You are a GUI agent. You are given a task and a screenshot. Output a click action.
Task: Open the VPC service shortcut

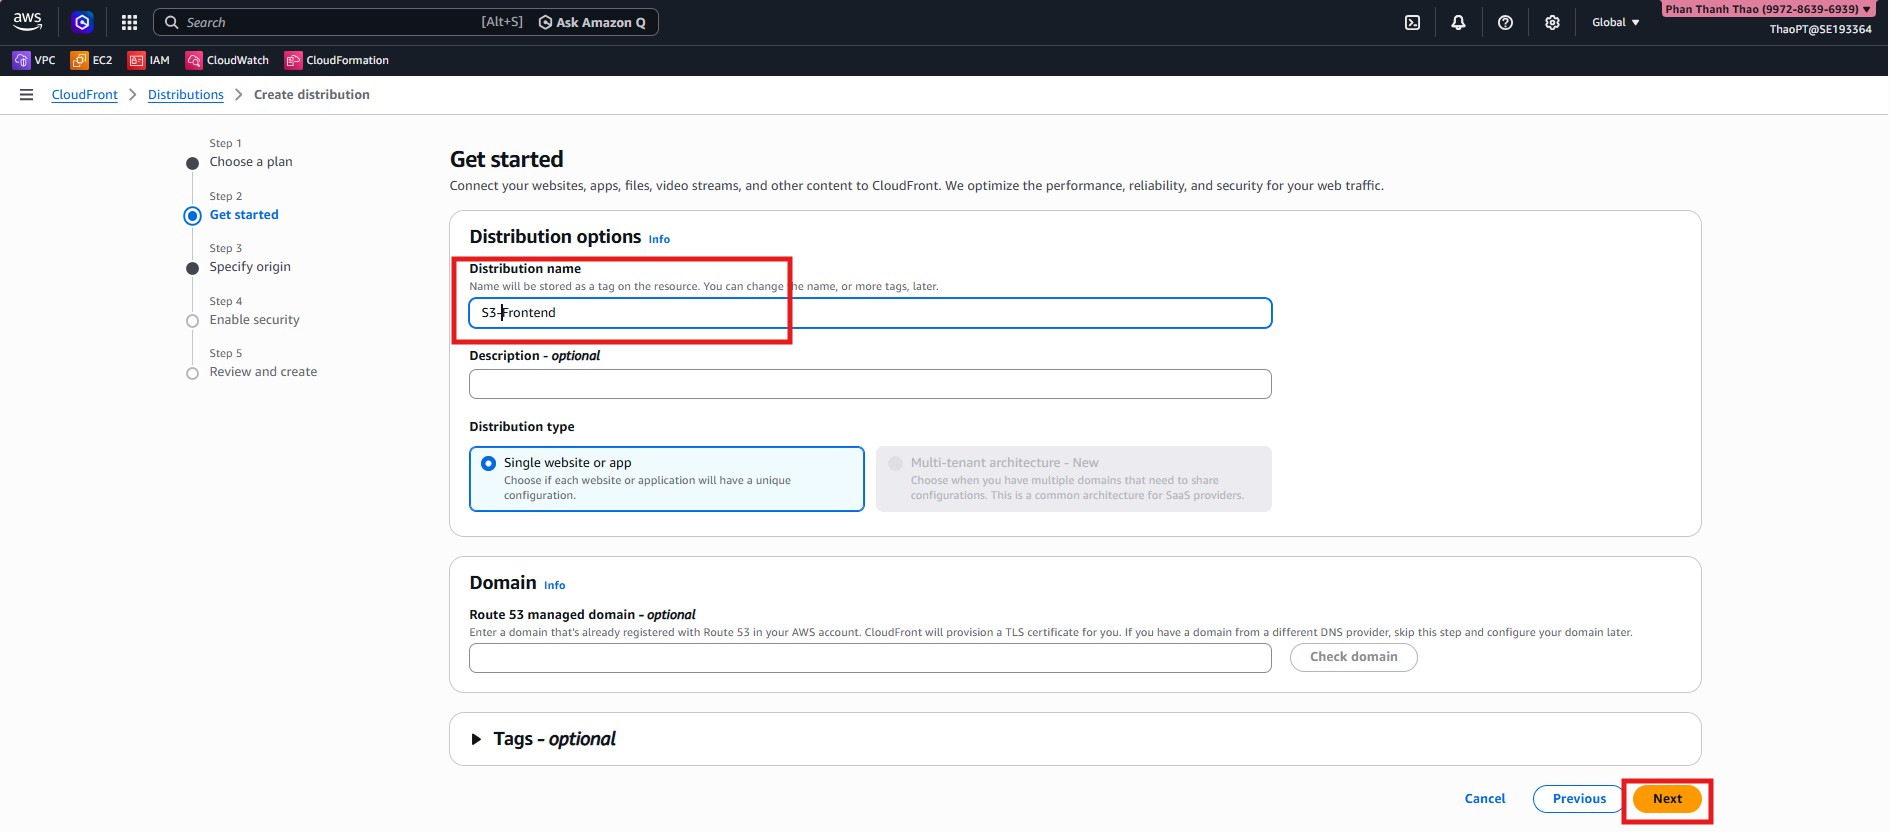(x=34, y=60)
